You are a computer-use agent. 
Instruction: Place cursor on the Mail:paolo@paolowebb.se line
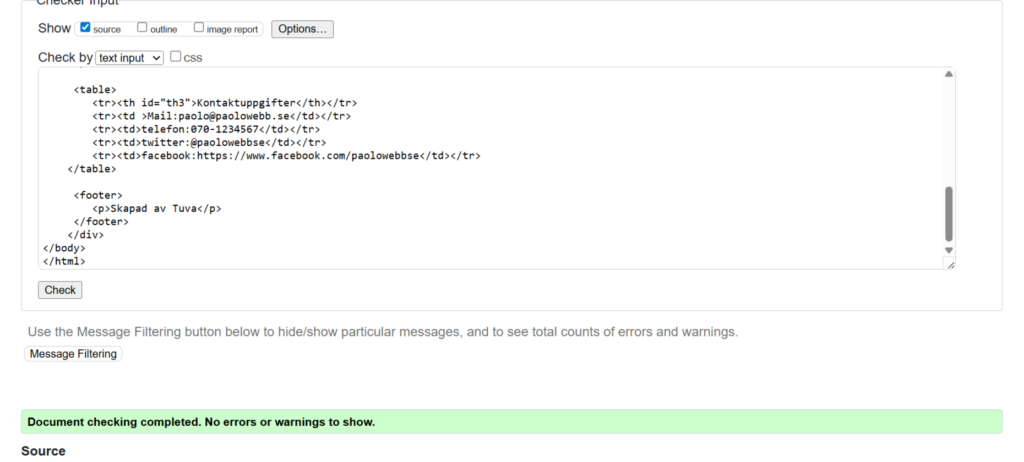click(221, 116)
